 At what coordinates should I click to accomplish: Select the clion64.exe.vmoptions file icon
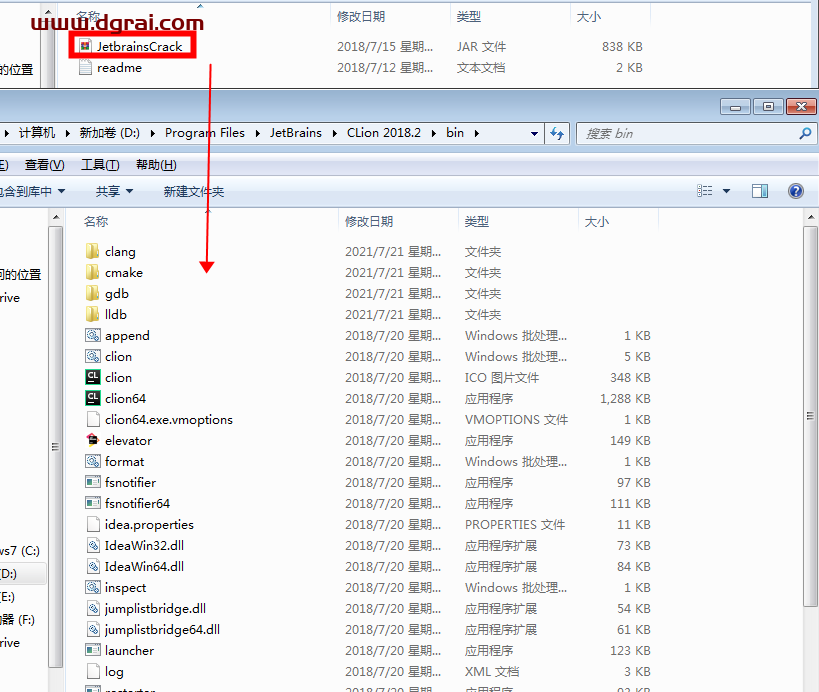click(93, 419)
